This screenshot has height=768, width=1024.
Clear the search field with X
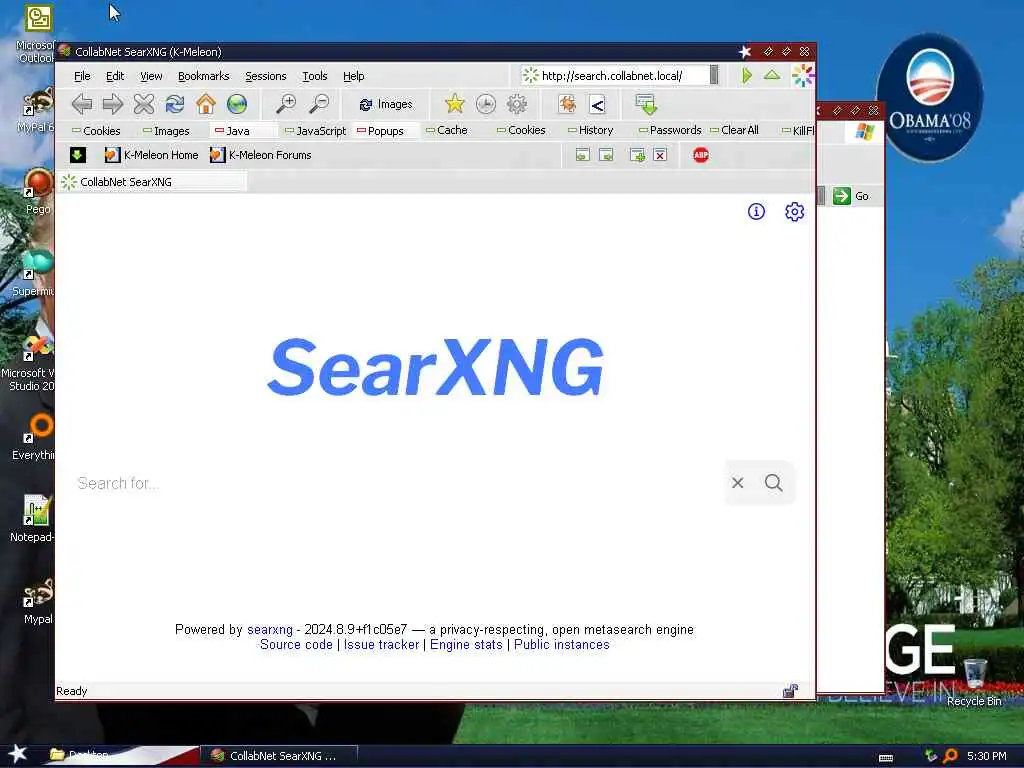(x=738, y=483)
